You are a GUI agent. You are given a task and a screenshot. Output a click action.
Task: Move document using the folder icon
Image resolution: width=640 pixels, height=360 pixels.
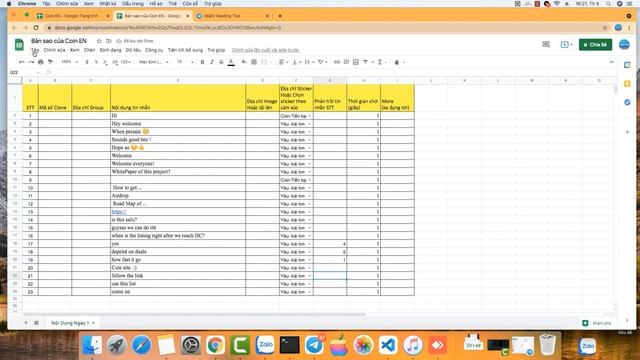click(x=109, y=41)
